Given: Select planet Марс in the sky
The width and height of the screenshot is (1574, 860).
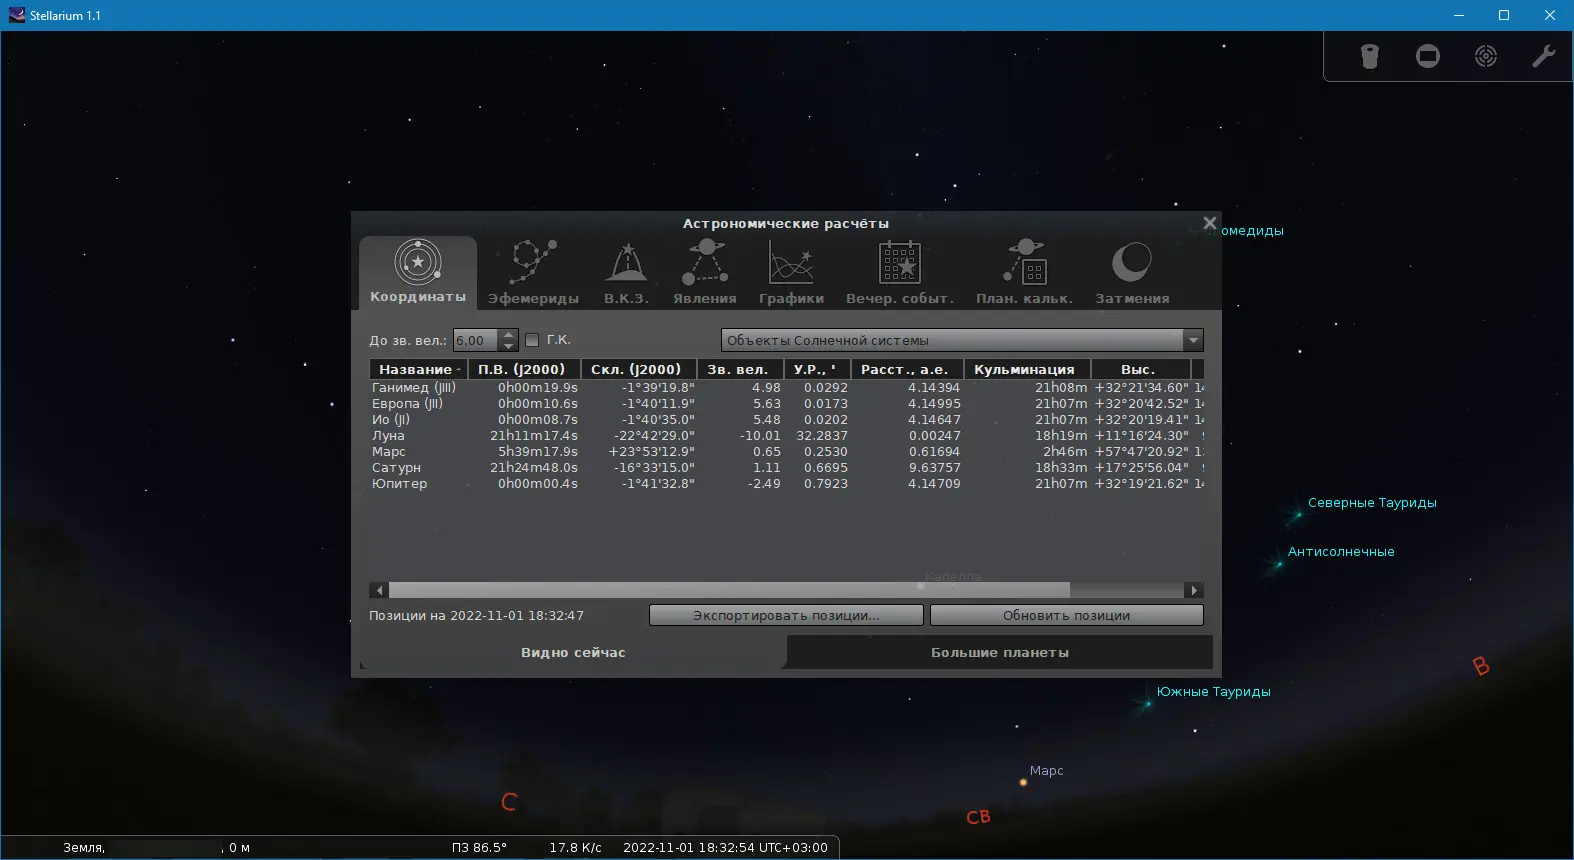Looking at the screenshot, I should [1023, 782].
